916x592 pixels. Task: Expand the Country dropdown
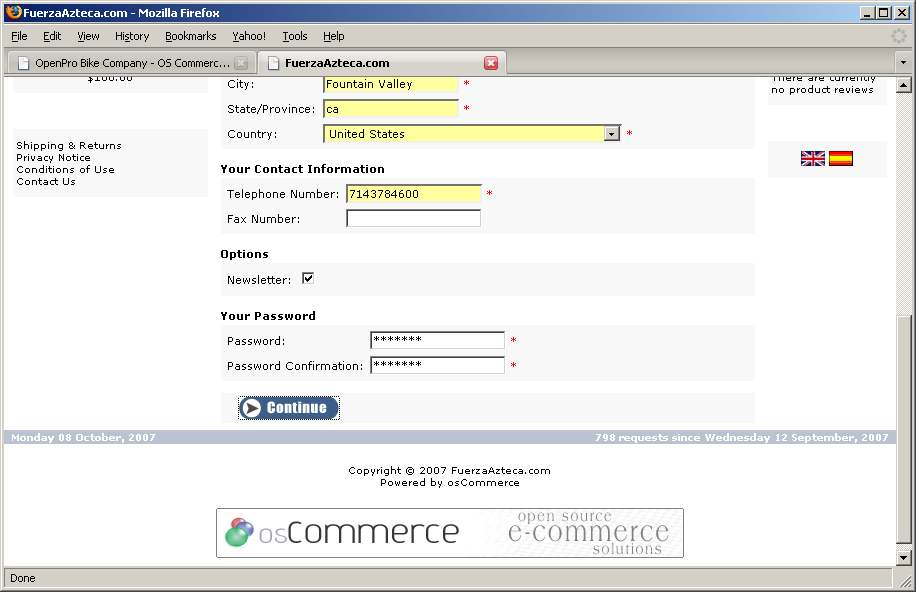click(x=611, y=134)
